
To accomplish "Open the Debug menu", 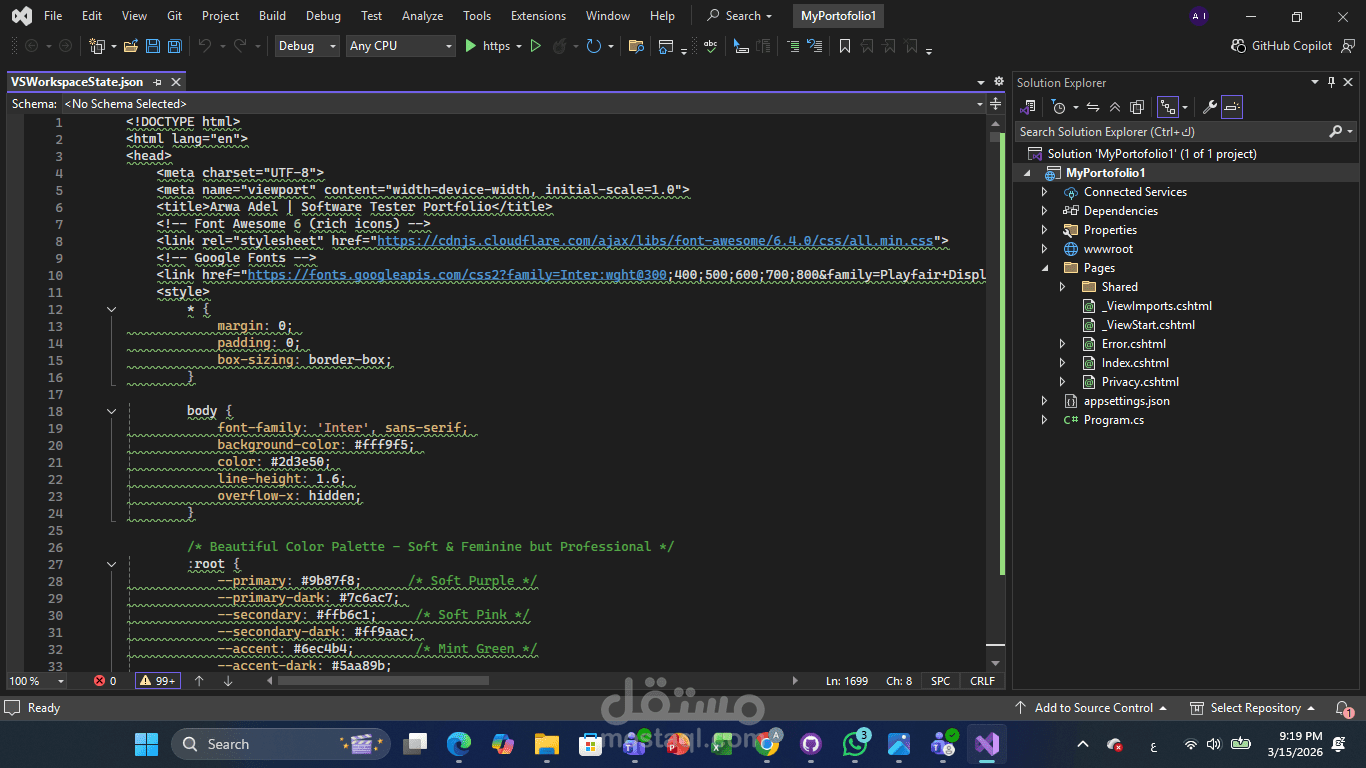I will coord(323,16).
